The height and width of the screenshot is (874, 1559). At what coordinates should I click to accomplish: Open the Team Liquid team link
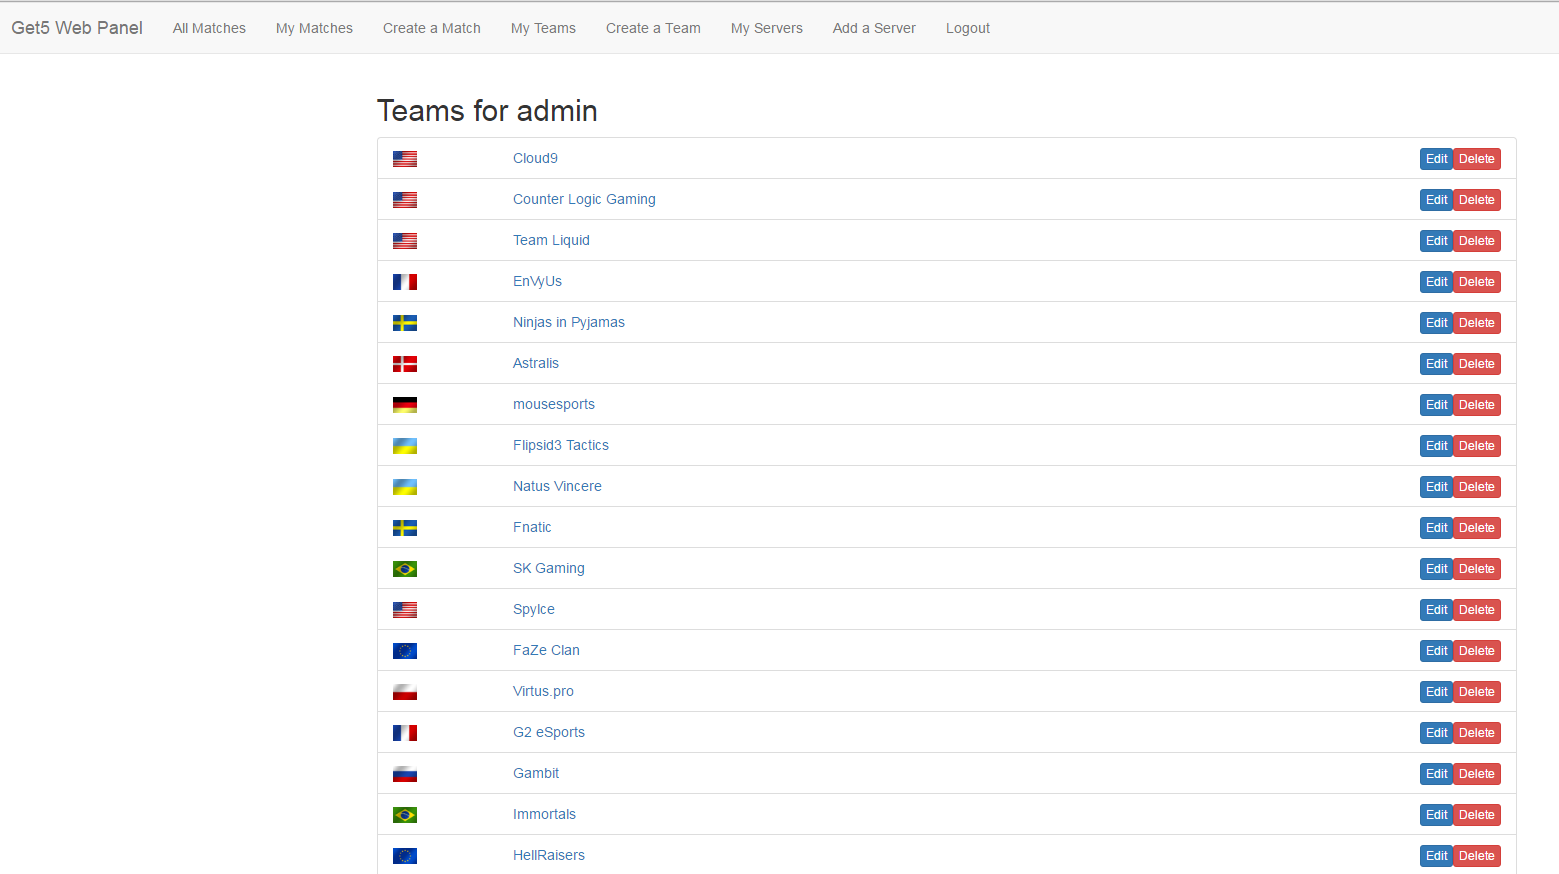coord(551,240)
